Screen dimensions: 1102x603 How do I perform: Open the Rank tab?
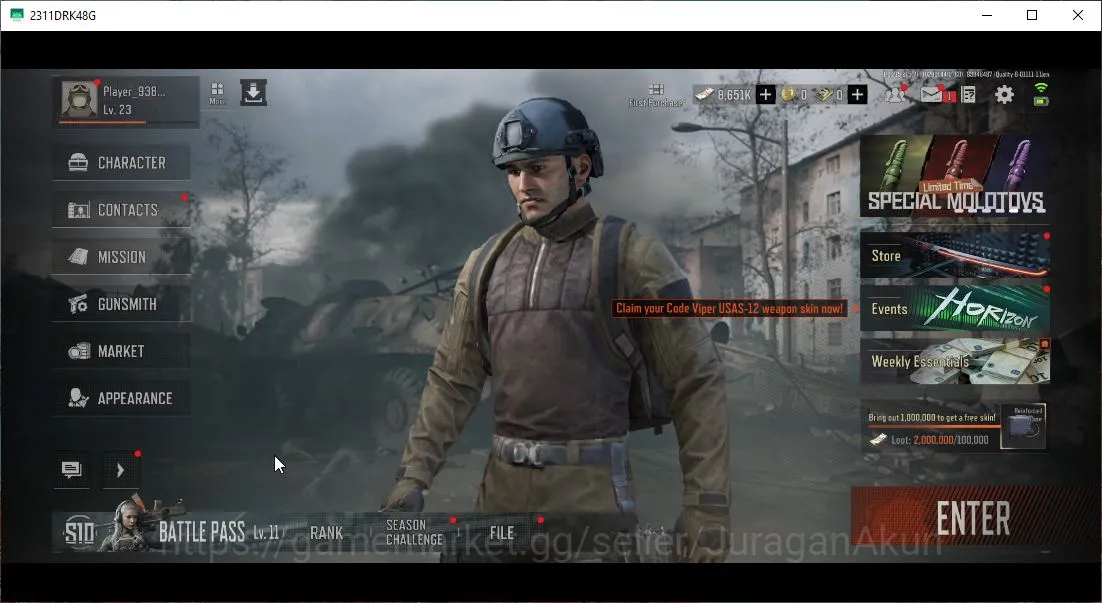pyautogui.click(x=327, y=533)
